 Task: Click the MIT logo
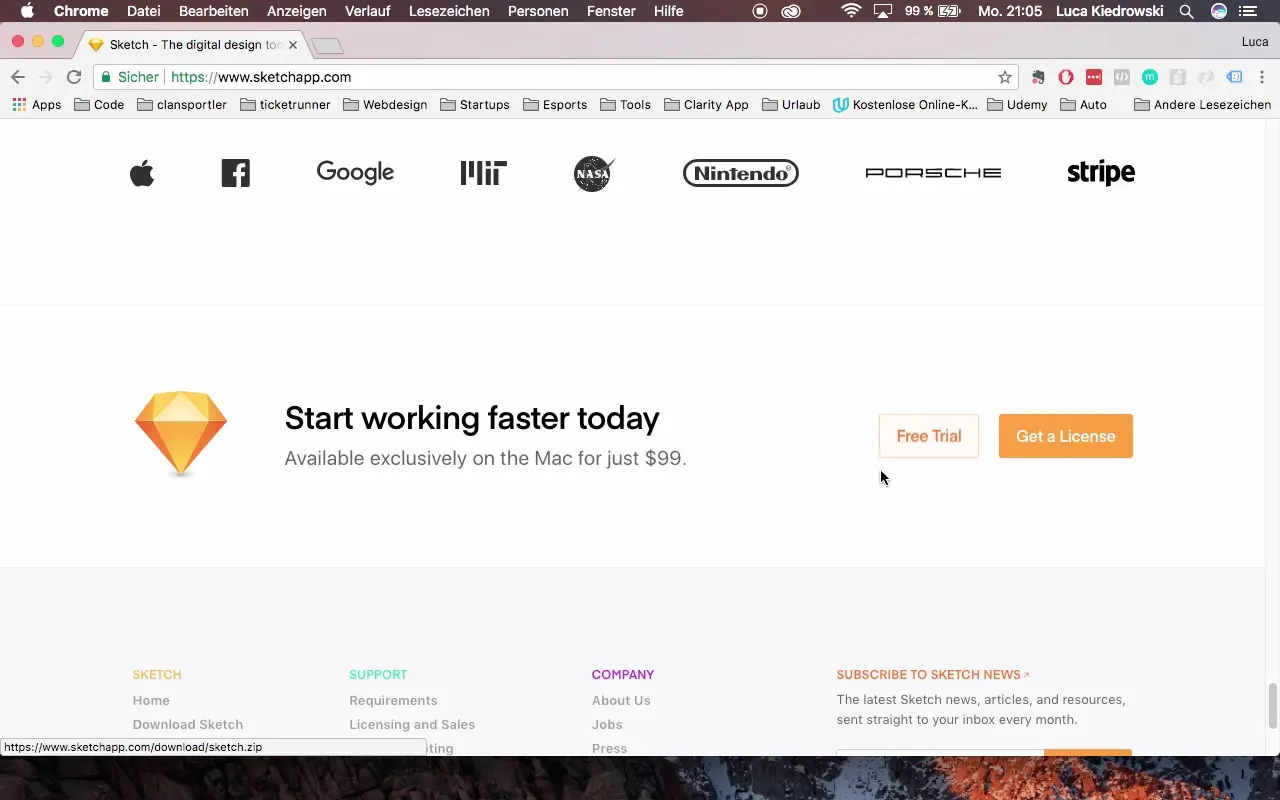tap(484, 173)
